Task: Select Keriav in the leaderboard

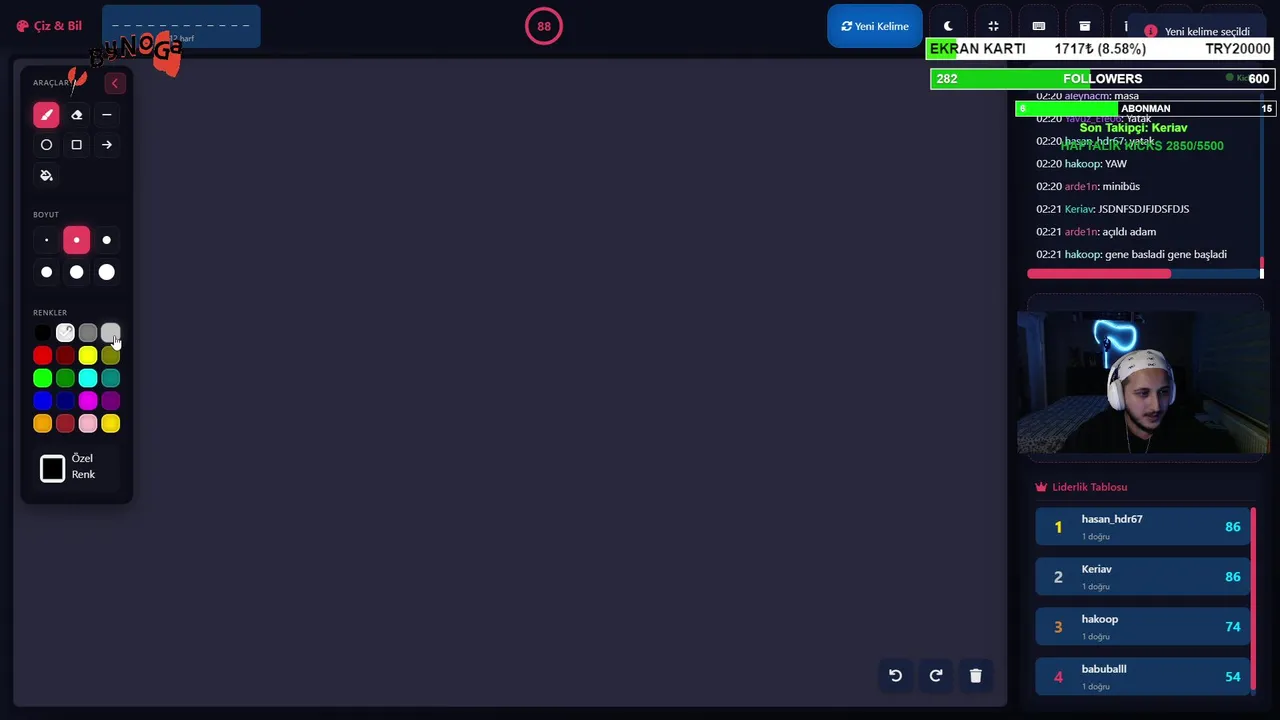Action: [x=1143, y=577]
